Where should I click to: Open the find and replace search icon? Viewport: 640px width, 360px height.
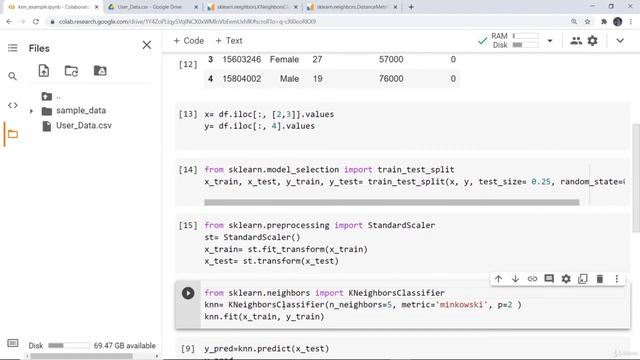(13, 76)
